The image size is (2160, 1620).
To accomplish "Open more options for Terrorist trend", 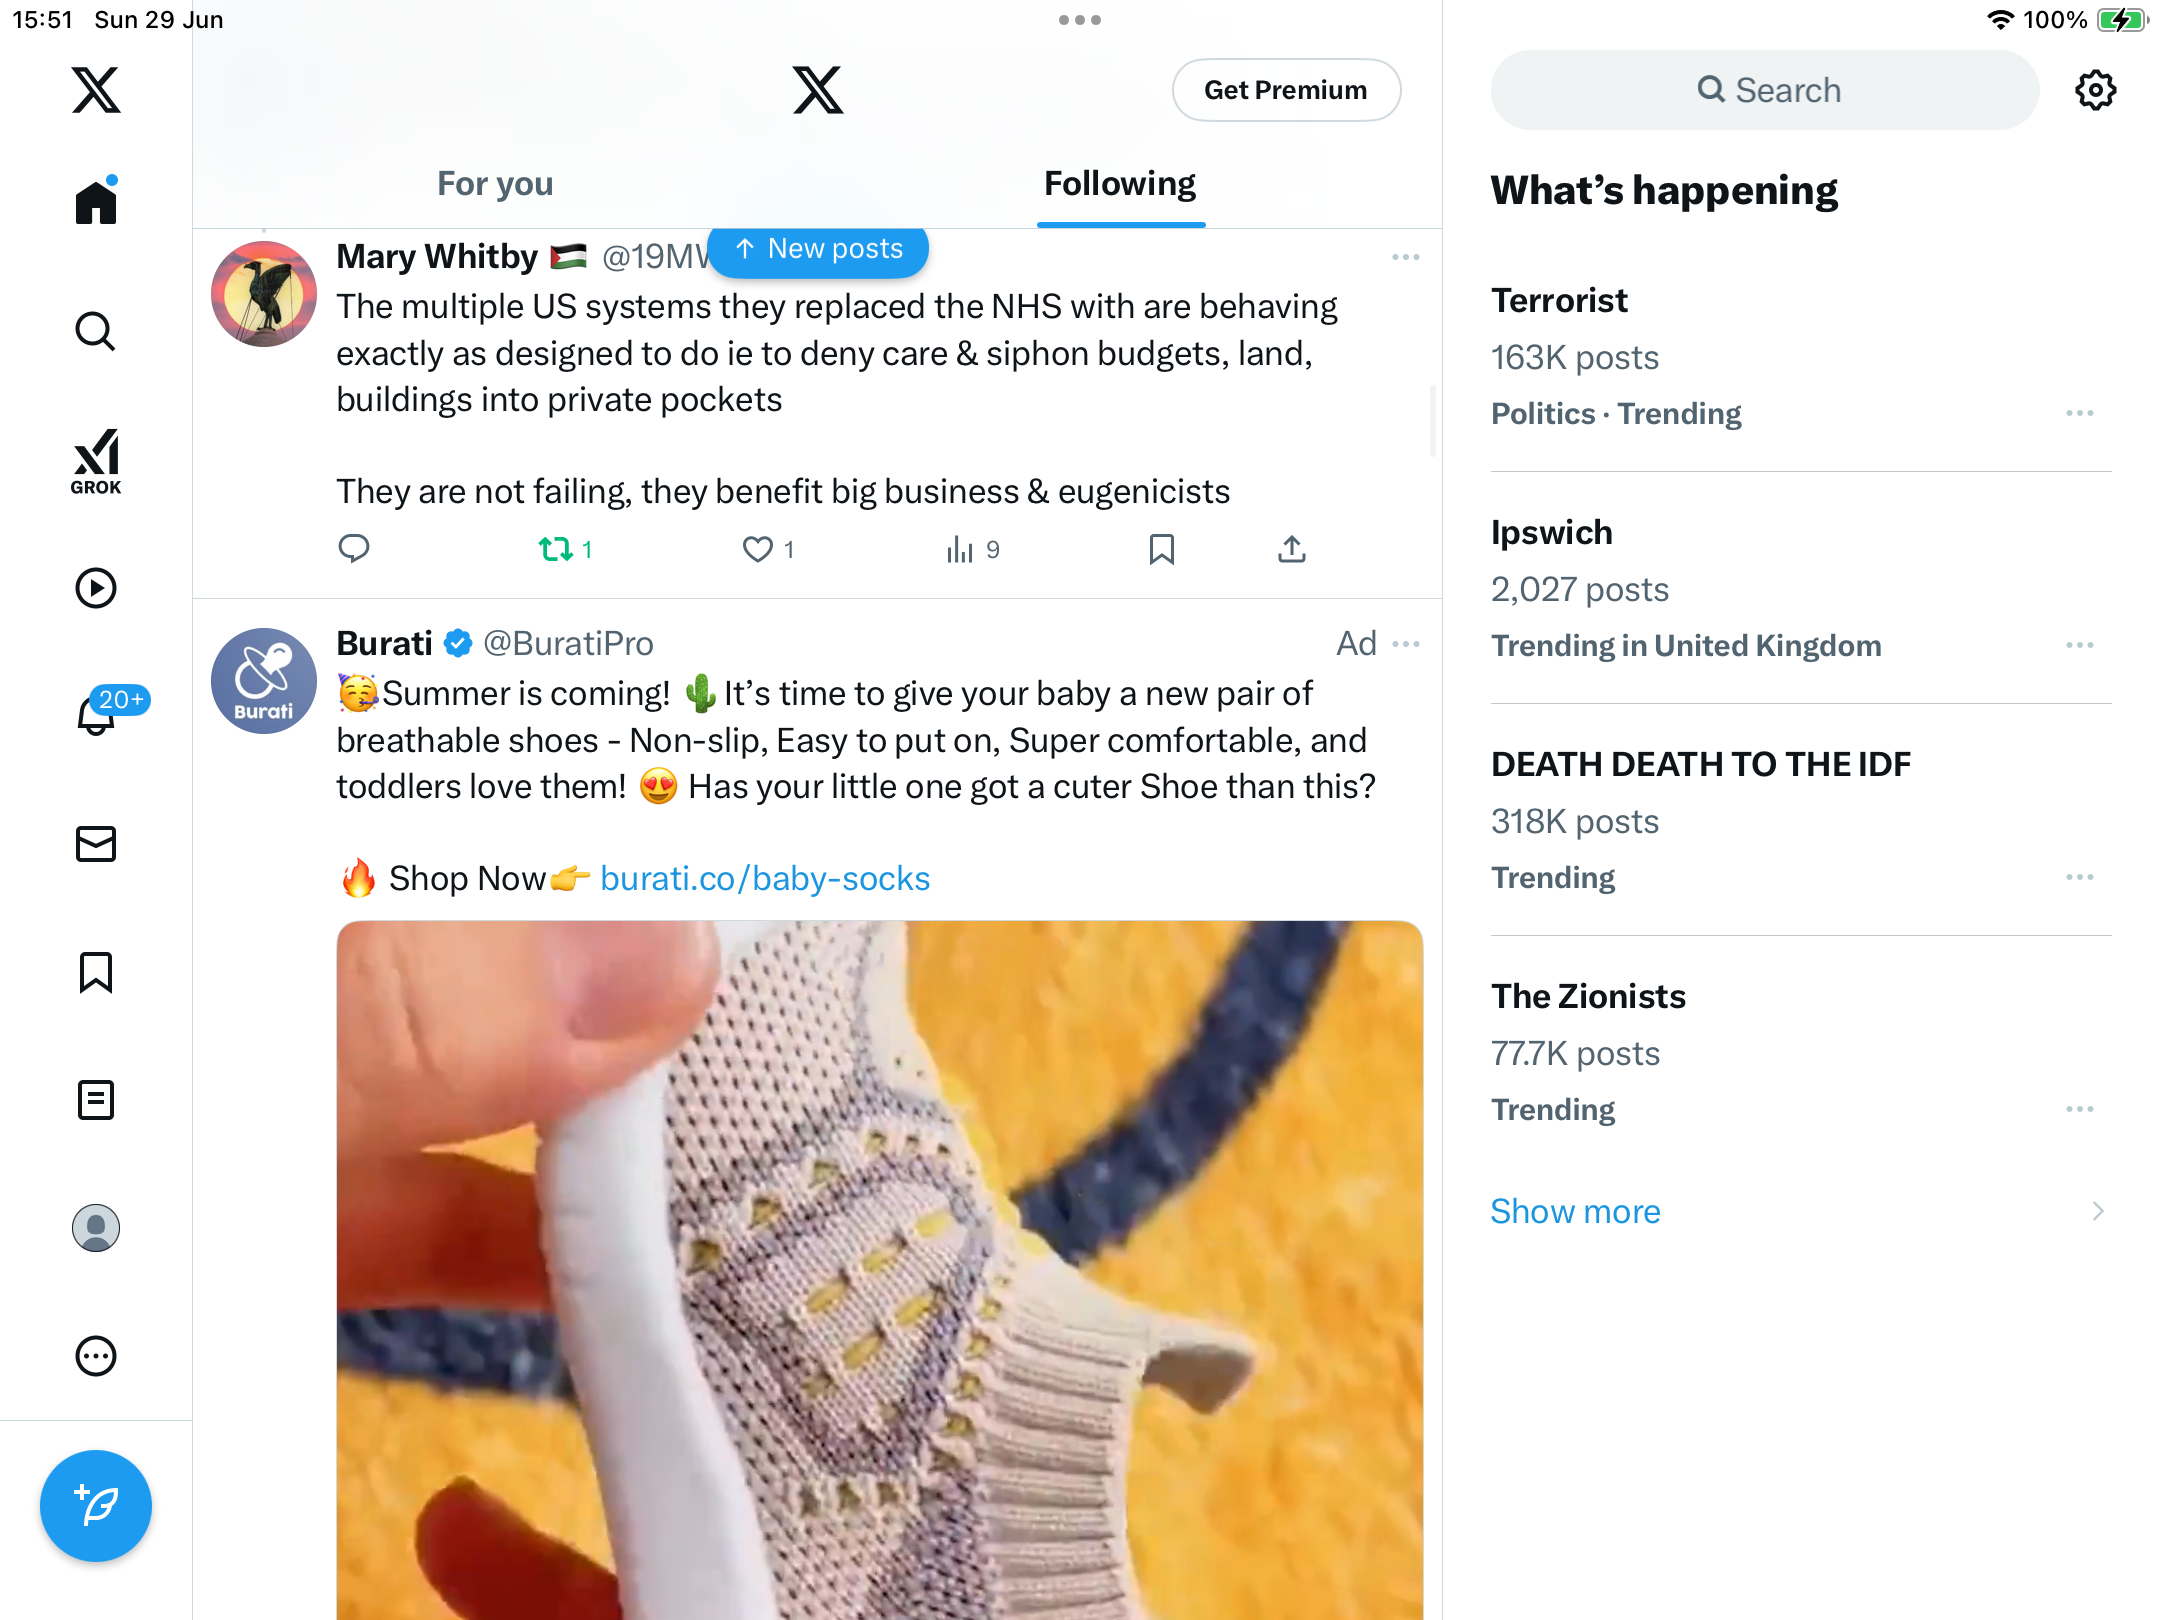I will [x=2080, y=413].
